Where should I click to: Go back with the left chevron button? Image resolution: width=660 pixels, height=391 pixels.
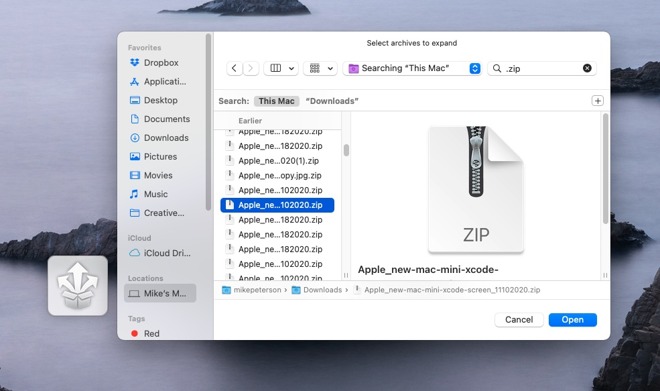click(x=234, y=68)
